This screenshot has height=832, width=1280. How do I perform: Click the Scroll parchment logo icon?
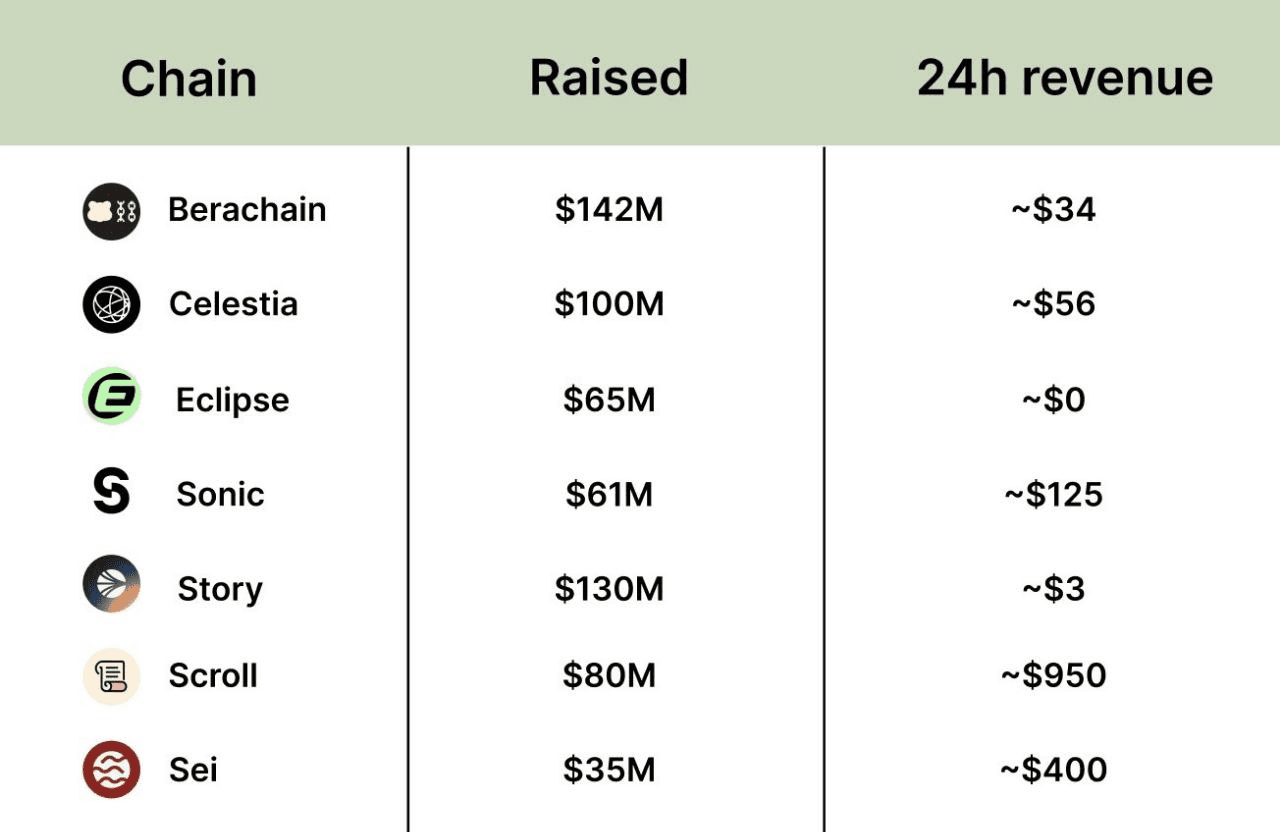coord(111,676)
